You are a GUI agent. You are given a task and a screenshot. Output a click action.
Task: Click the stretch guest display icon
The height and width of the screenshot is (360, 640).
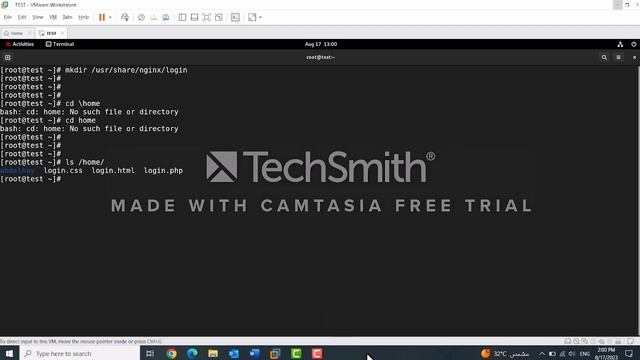pyautogui.click(x=252, y=17)
